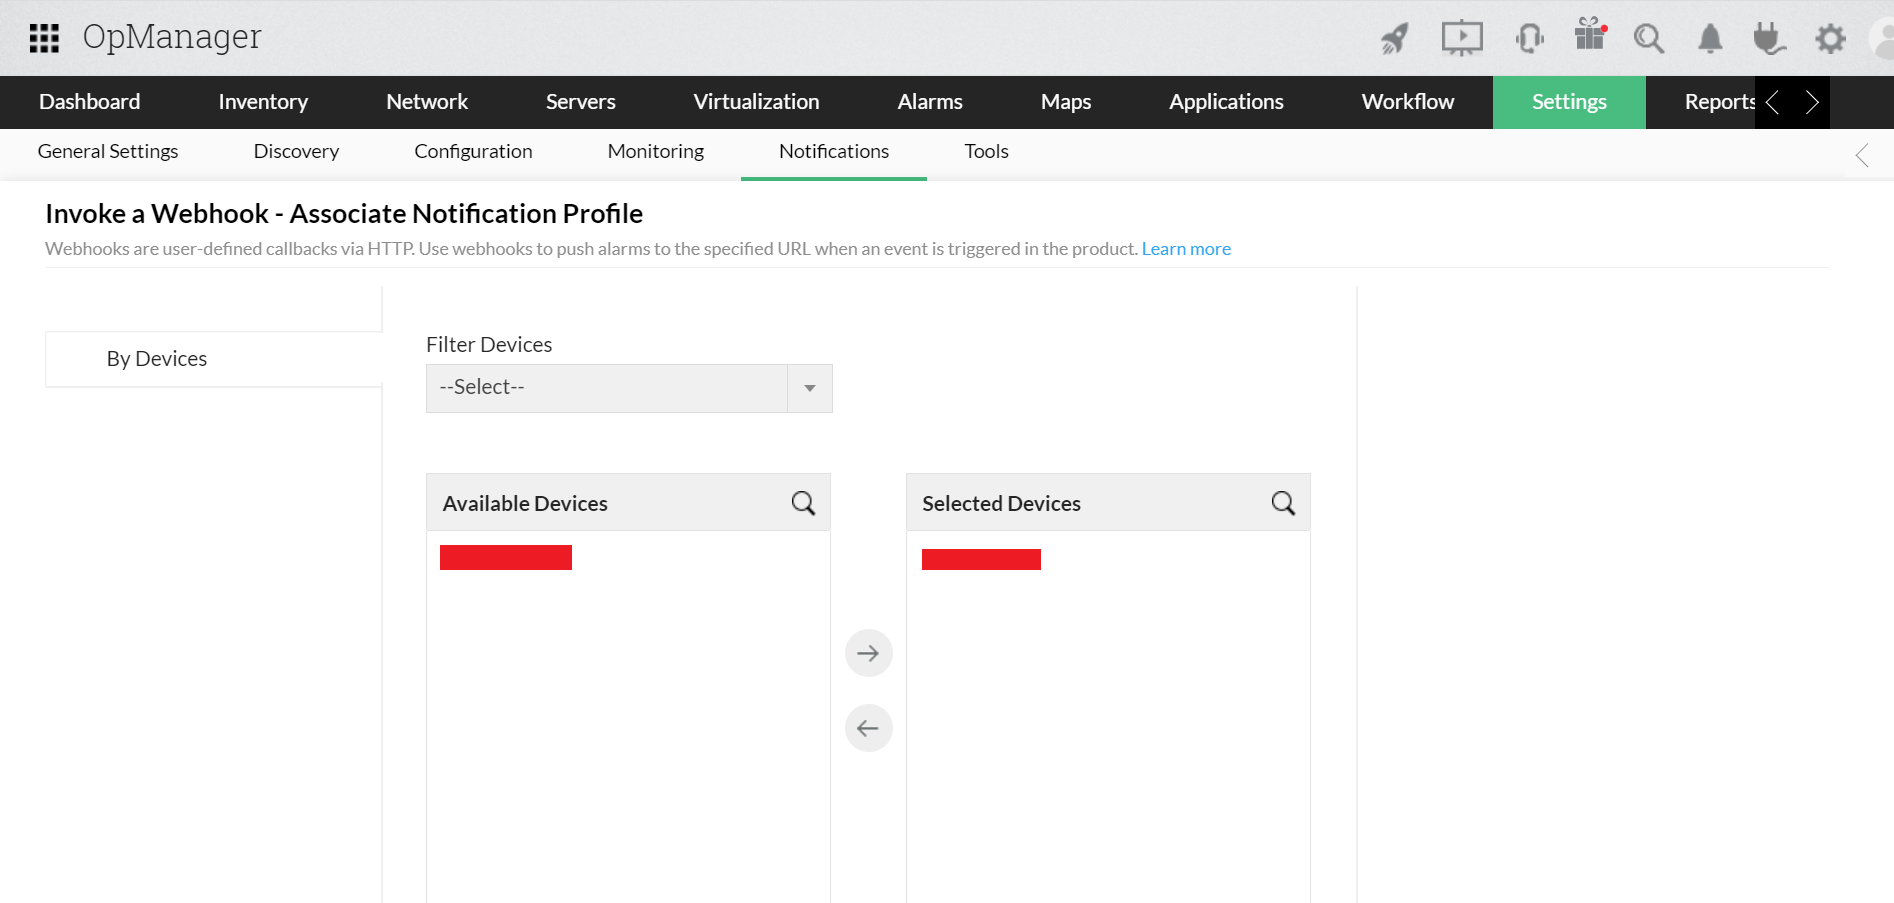Viewport: 1894px width, 903px height.
Task: Select the By Devices option in sidebar
Action: point(156,358)
